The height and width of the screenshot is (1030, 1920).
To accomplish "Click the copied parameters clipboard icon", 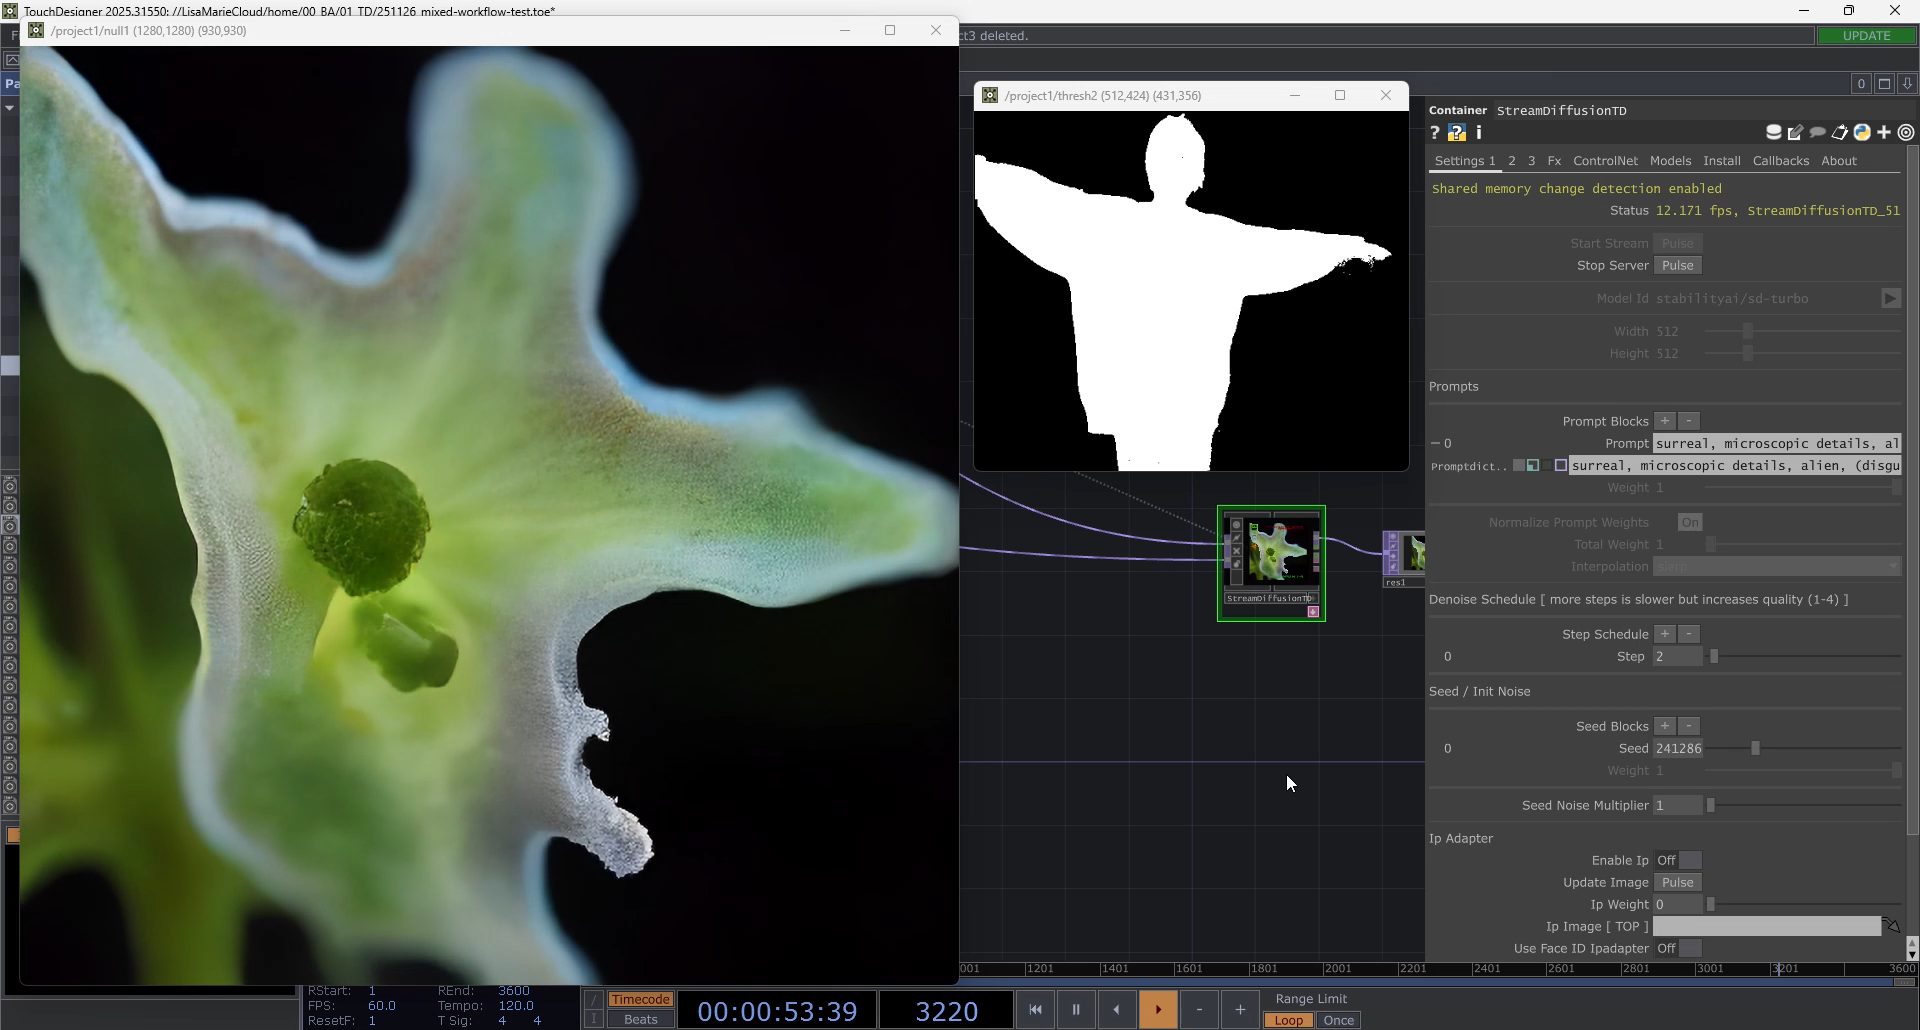I will 1840,133.
